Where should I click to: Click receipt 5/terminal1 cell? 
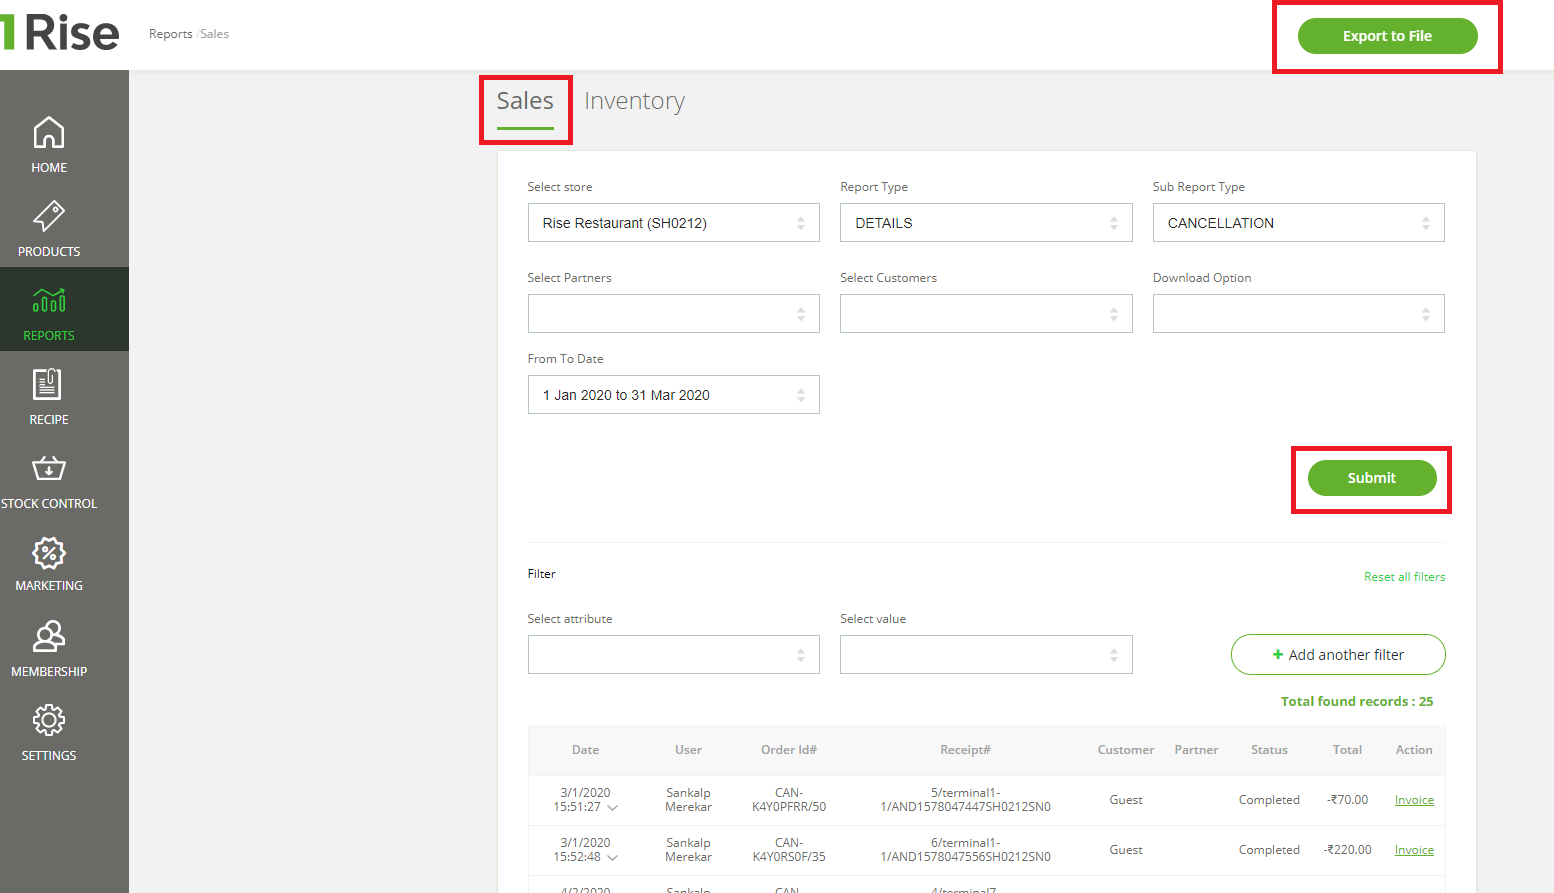[965, 800]
